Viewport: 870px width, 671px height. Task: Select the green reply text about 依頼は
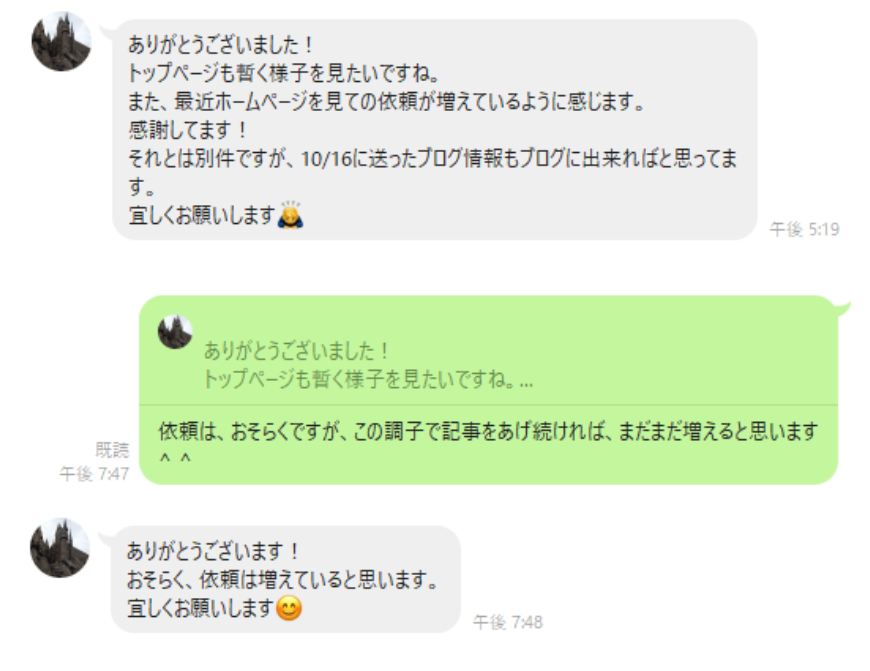[x=488, y=445]
